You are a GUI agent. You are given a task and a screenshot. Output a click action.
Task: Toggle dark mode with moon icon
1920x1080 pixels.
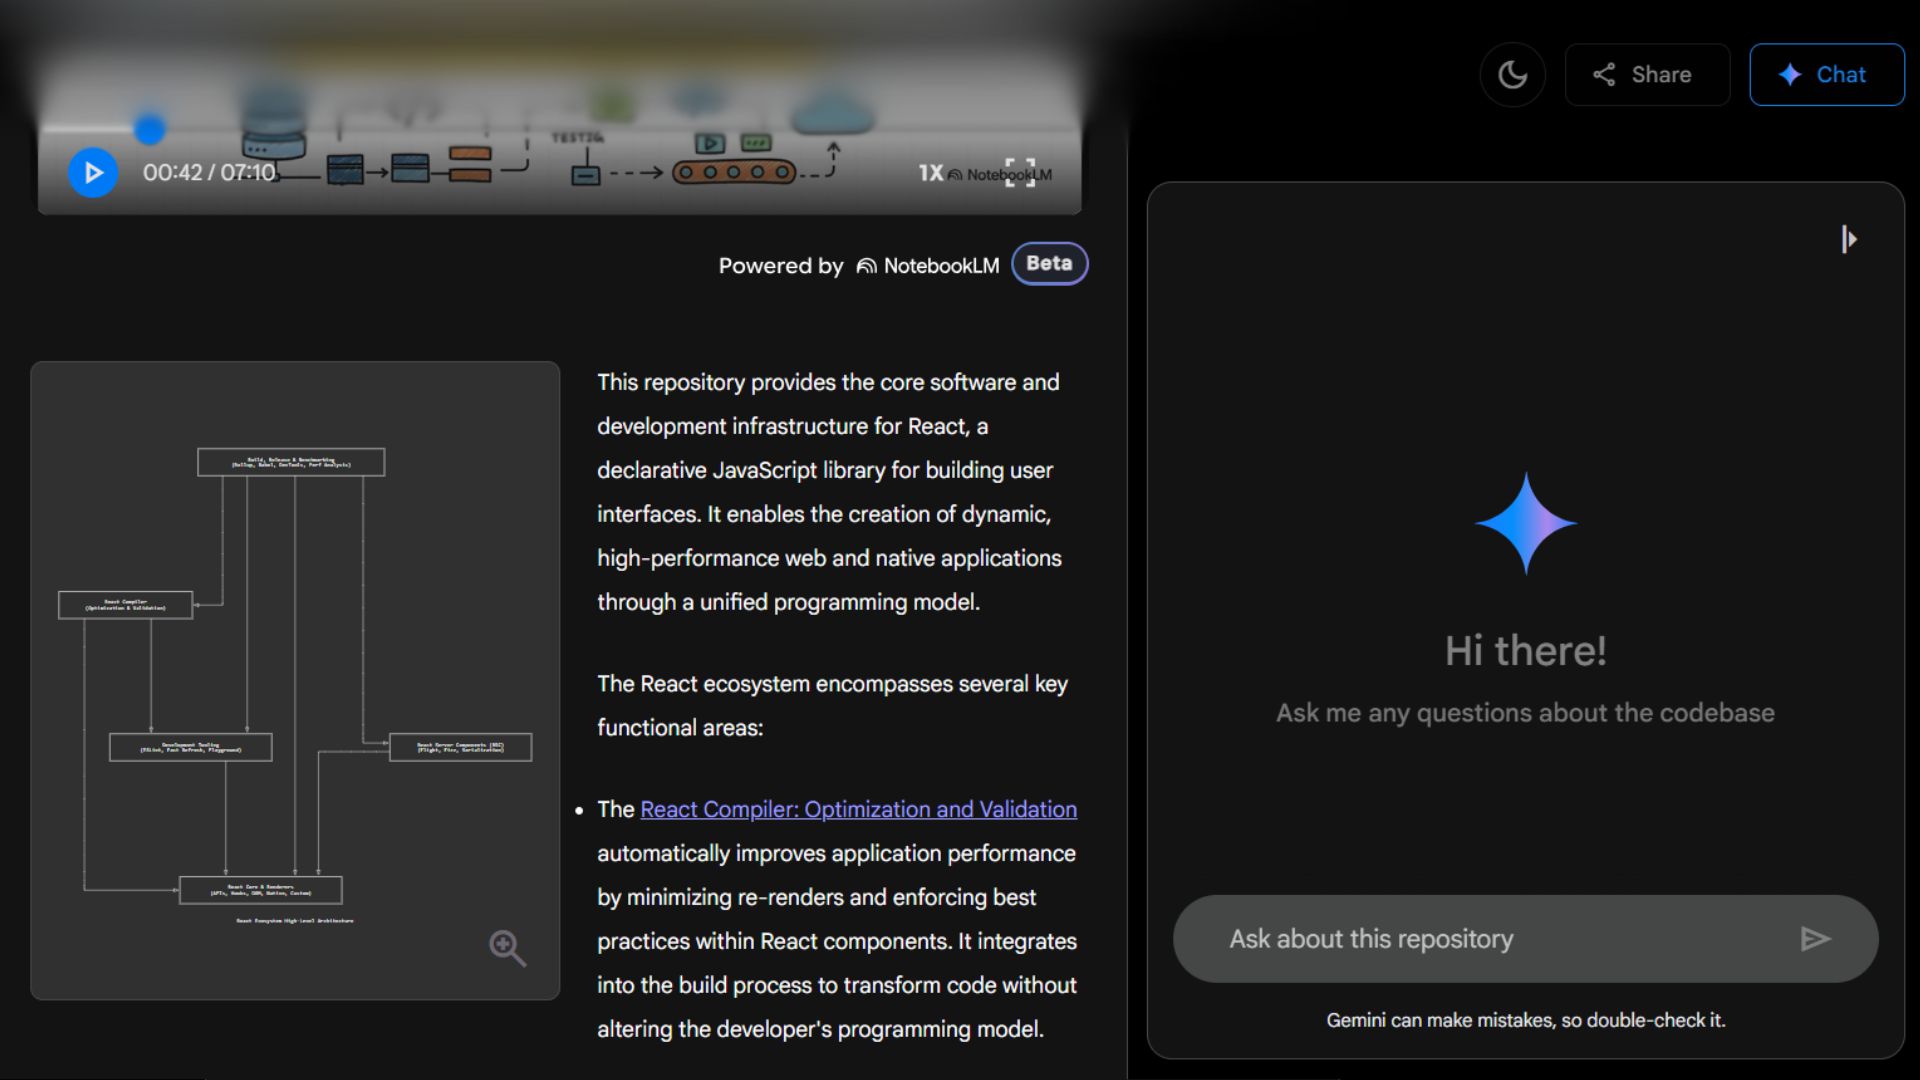1512,74
